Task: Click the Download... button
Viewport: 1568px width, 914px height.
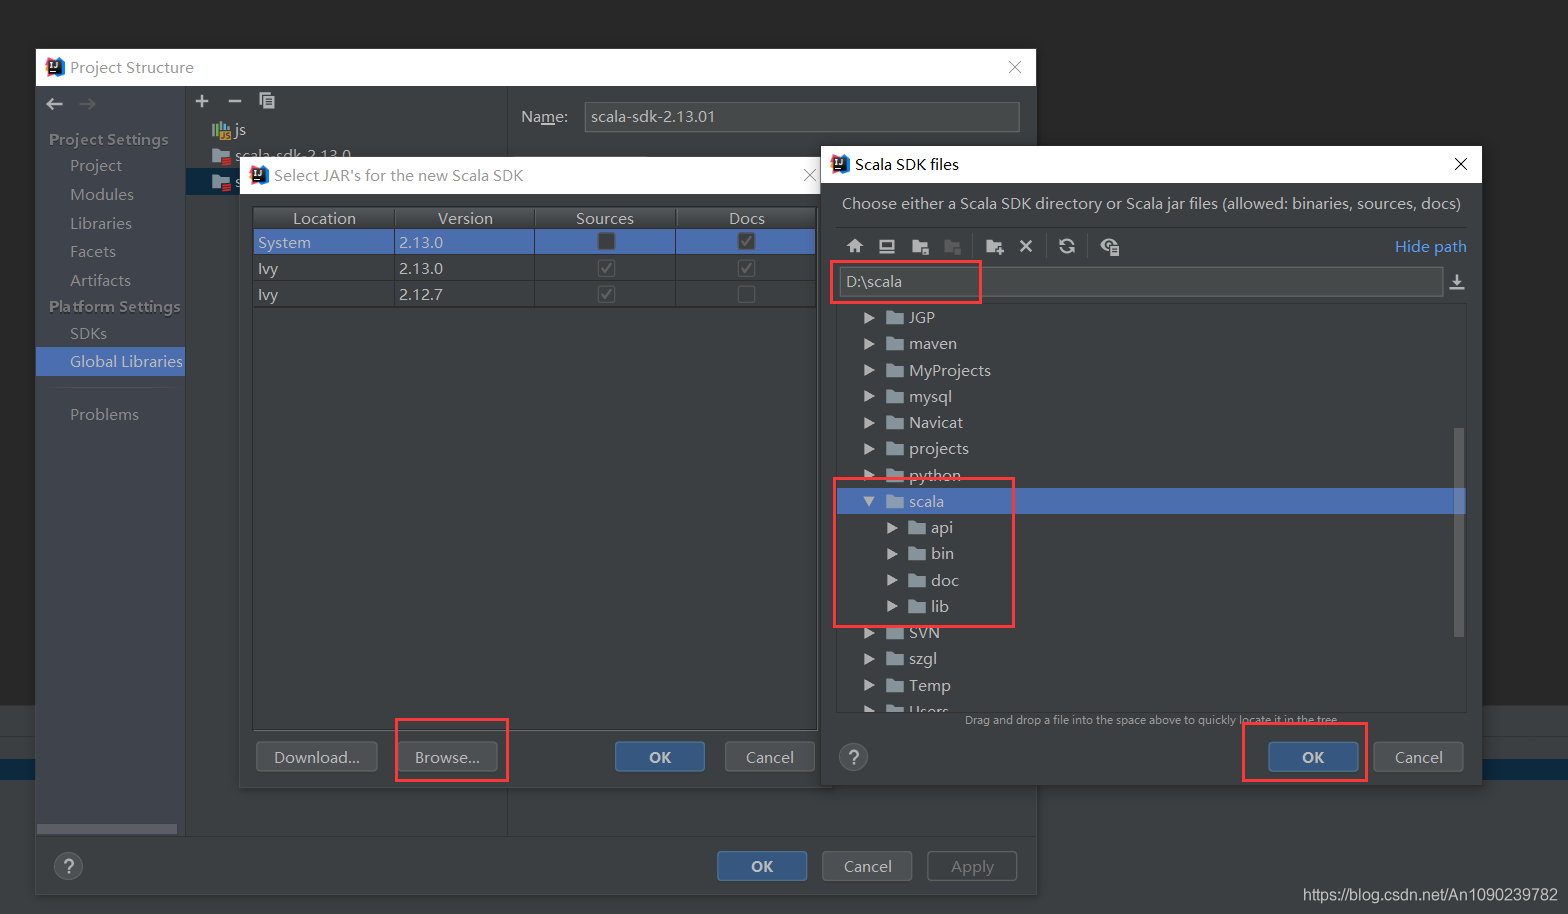Action: point(316,757)
